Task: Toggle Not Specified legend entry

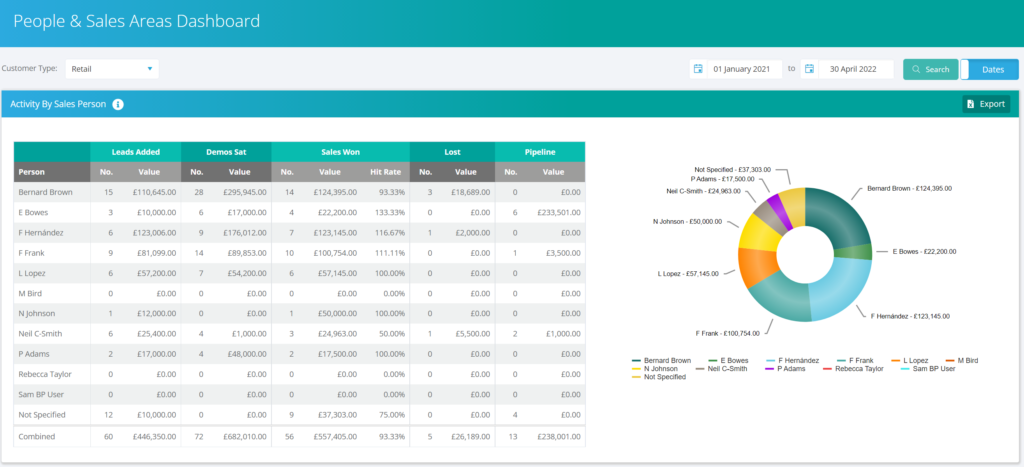Action: coord(661,376)
